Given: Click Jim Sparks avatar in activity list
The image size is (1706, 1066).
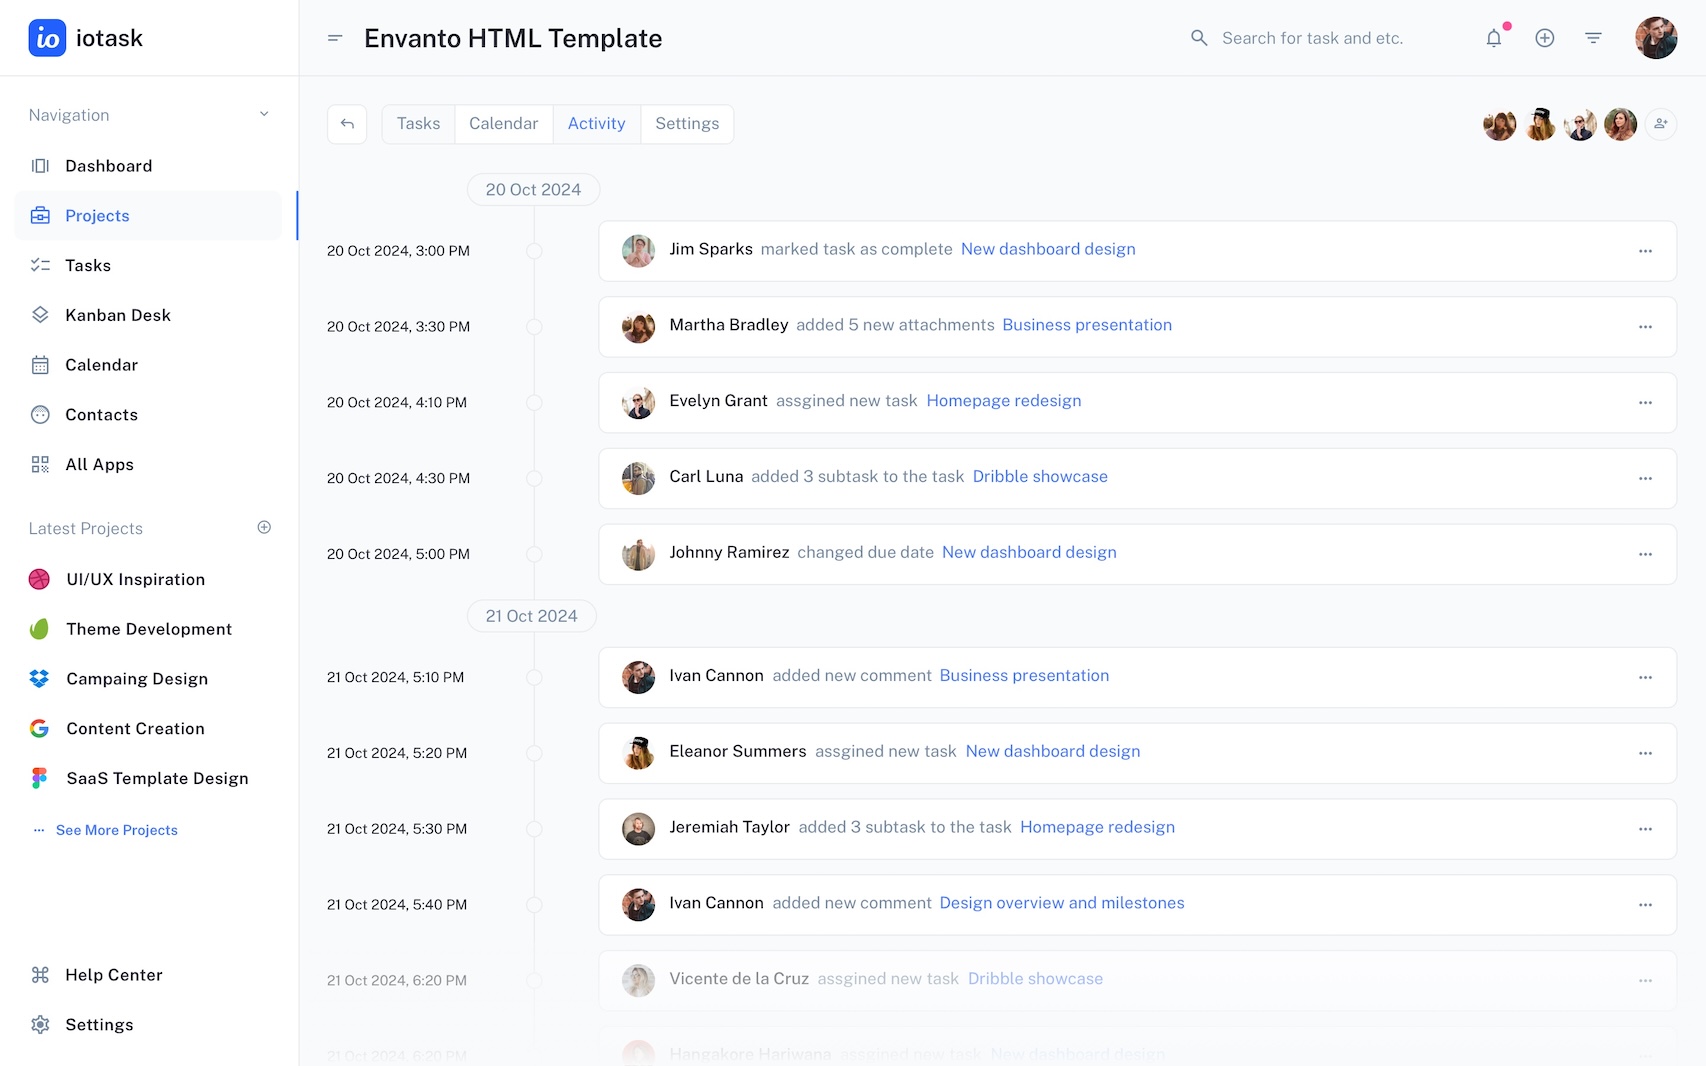Looking at the screenshot, I should pyautogui.click(x=638, y=251).
